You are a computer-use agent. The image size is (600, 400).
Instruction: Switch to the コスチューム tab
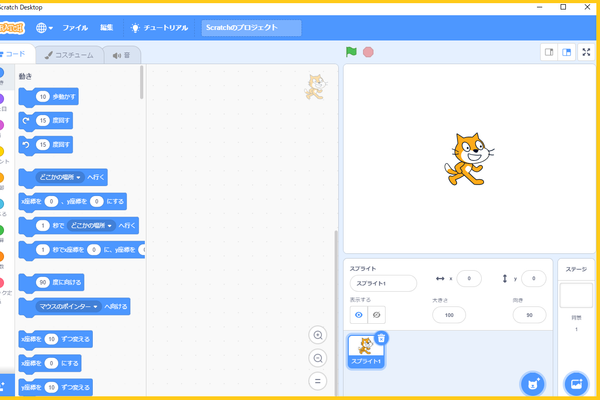point(69,55)
